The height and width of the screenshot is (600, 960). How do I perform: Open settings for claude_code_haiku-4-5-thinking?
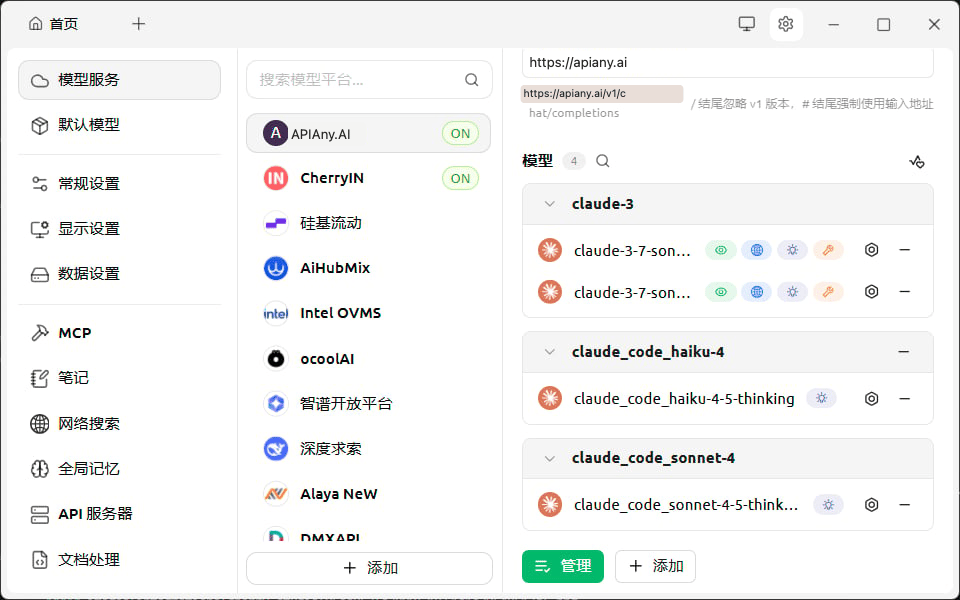(x=871, y=399)
